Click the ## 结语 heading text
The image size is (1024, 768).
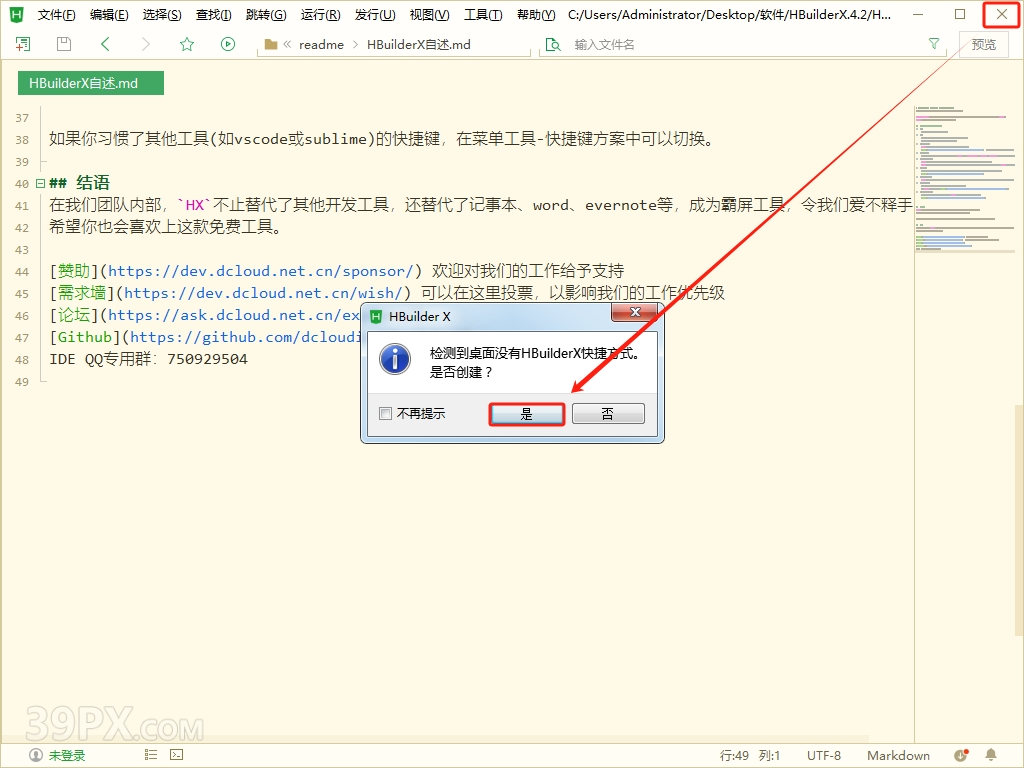click(79, 183)
